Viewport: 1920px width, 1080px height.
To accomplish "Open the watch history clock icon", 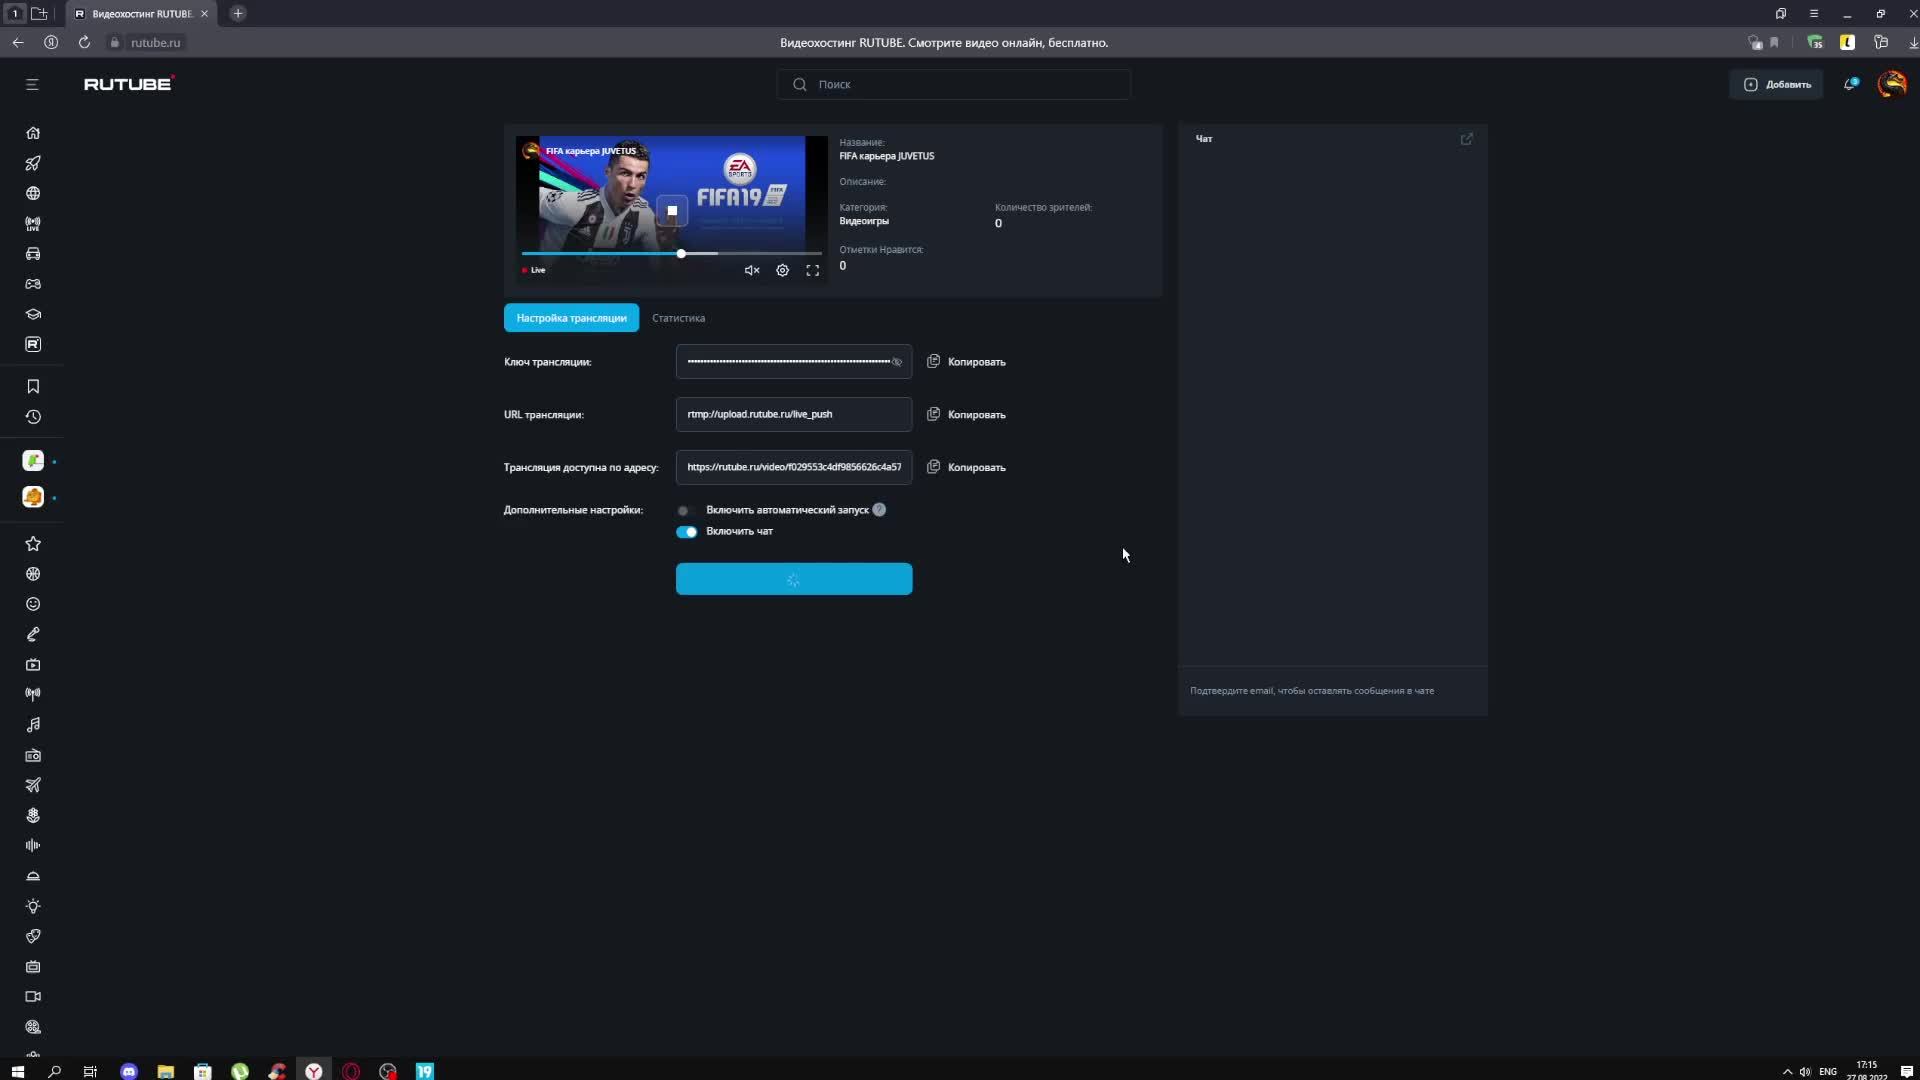I will click(x=33, y=417).
